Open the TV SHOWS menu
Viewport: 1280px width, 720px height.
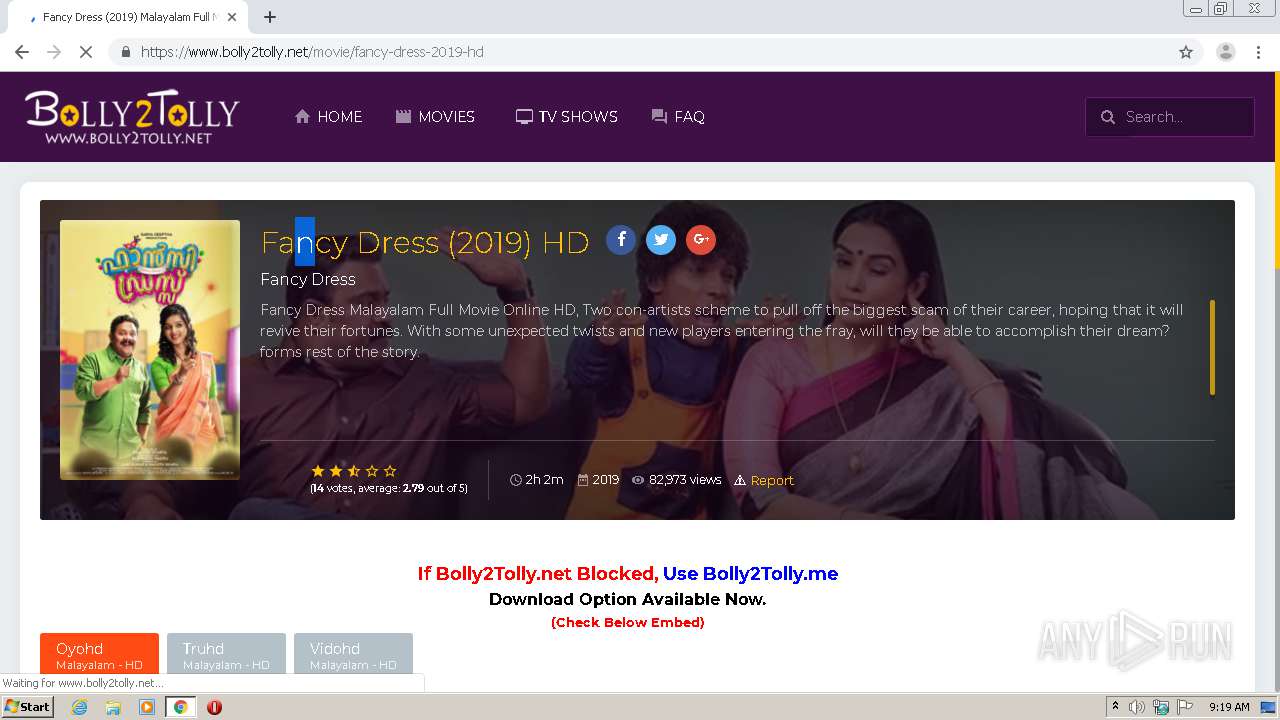point(567,117)
